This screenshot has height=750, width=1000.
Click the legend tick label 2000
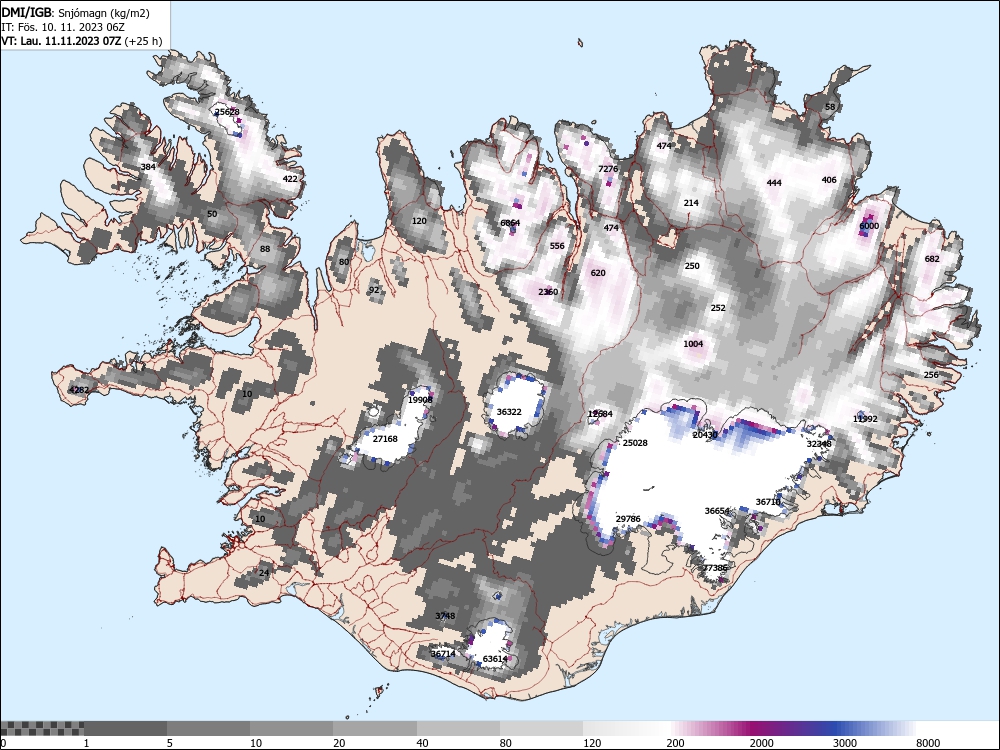pyautogui.click(x=761, y=743)
